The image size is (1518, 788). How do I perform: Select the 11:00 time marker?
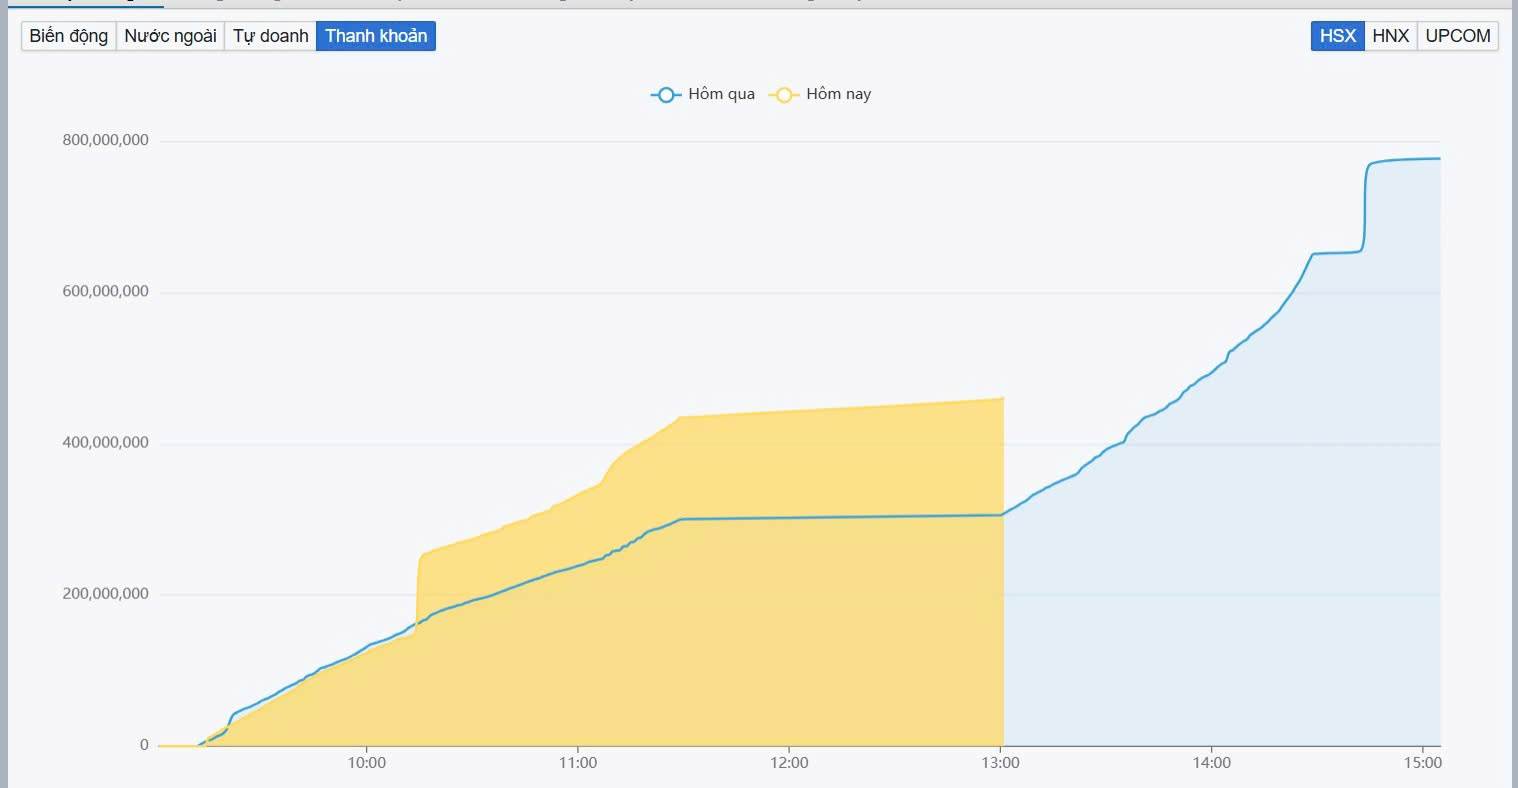coord(578,763)
